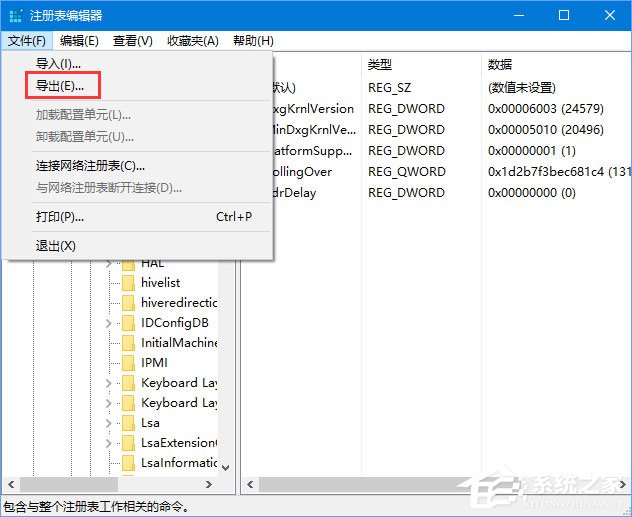This screenshot has height=517, width=632.
Task: Click the IPMI folder icon
Action: tap(129, 363)
